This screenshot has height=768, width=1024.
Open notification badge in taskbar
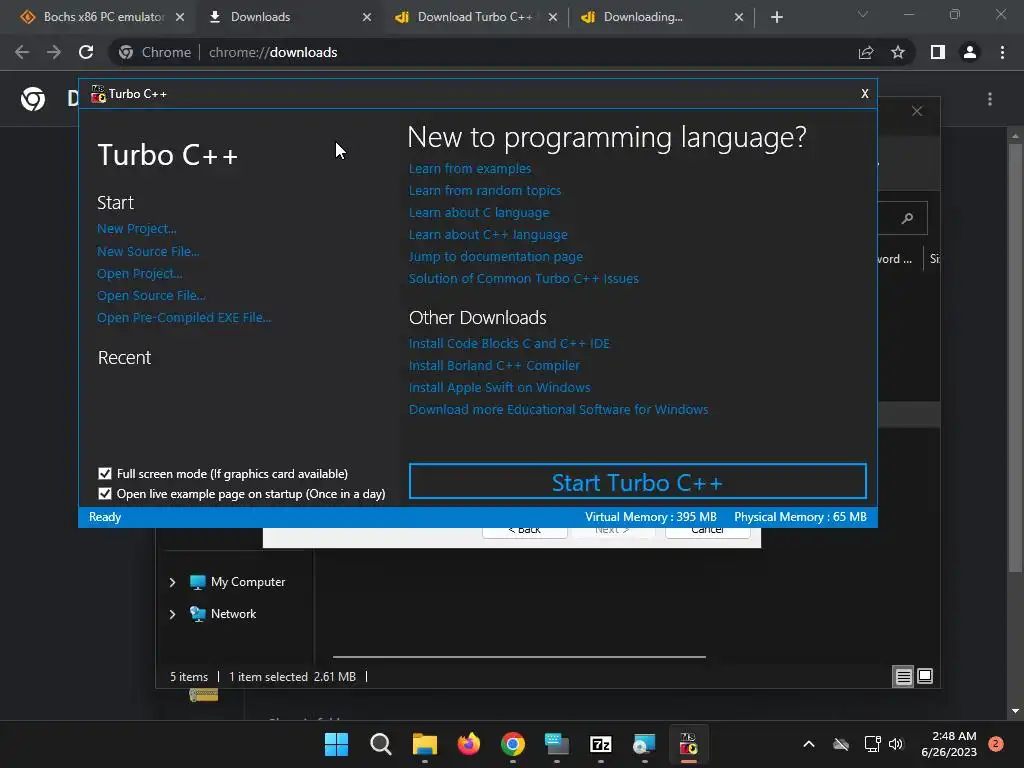996,744
